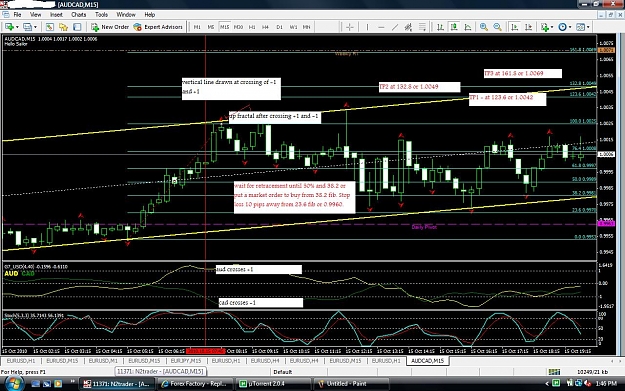Toggle Auto Scroll on the chart
Screen dimensions: 625x391
pos(515,27)
